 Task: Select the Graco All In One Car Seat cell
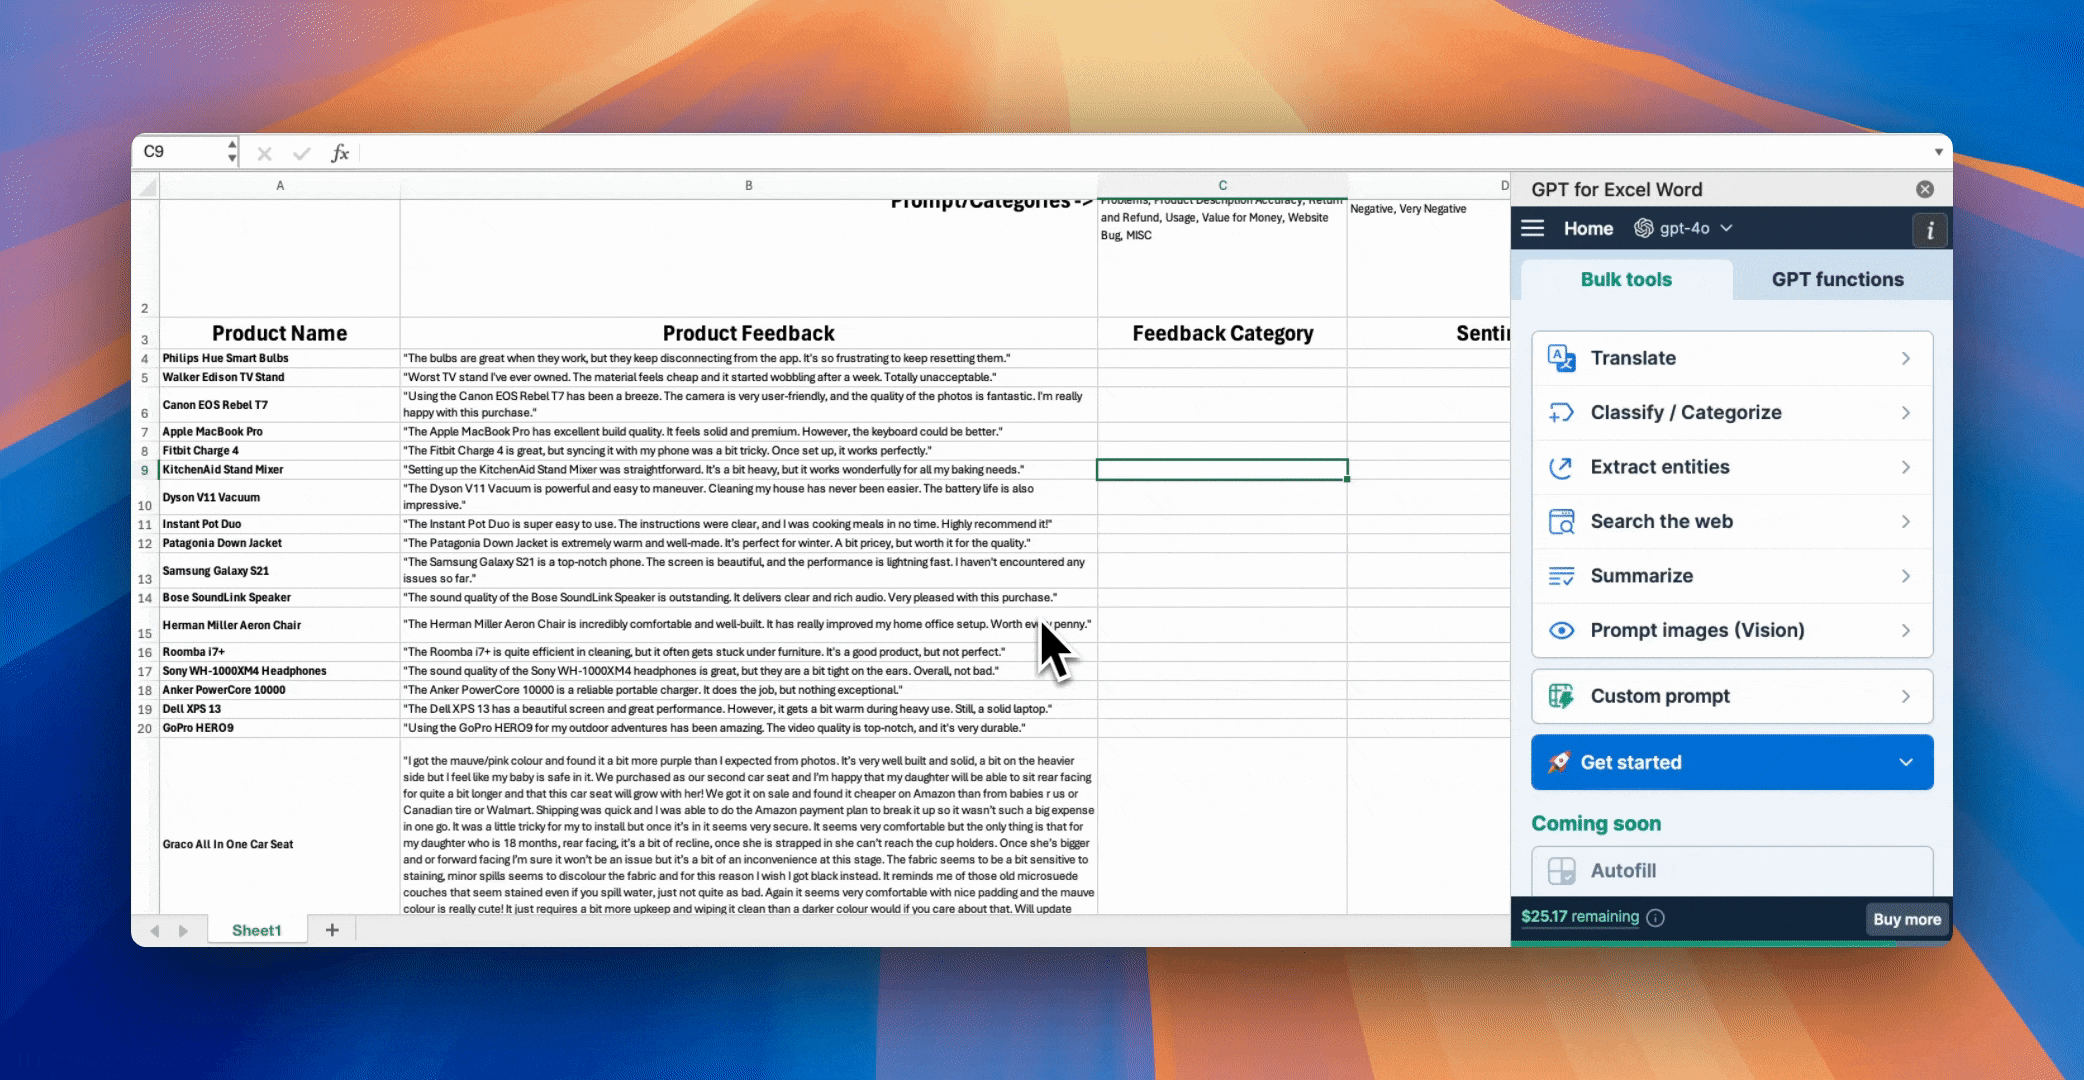tap(280, 827)
